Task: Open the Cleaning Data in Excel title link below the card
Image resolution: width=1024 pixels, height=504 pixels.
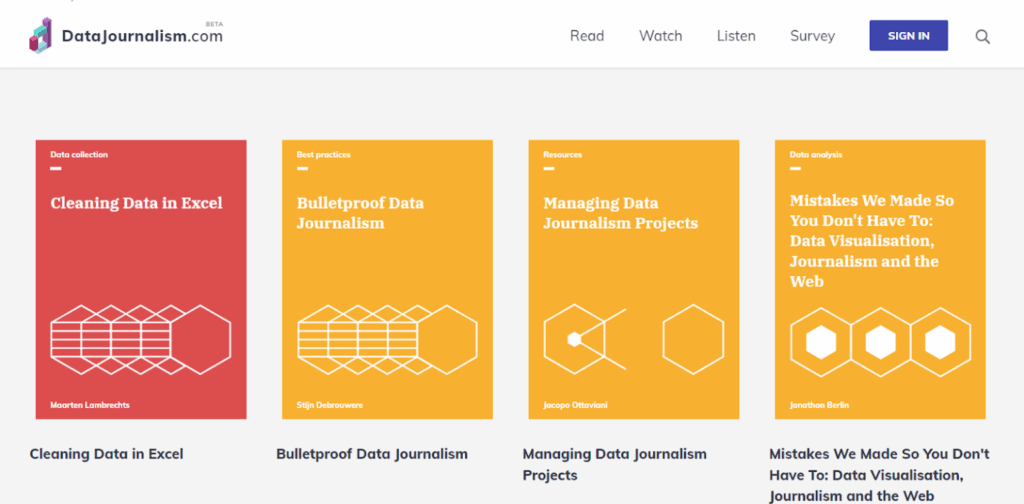Action: (107, 454)
